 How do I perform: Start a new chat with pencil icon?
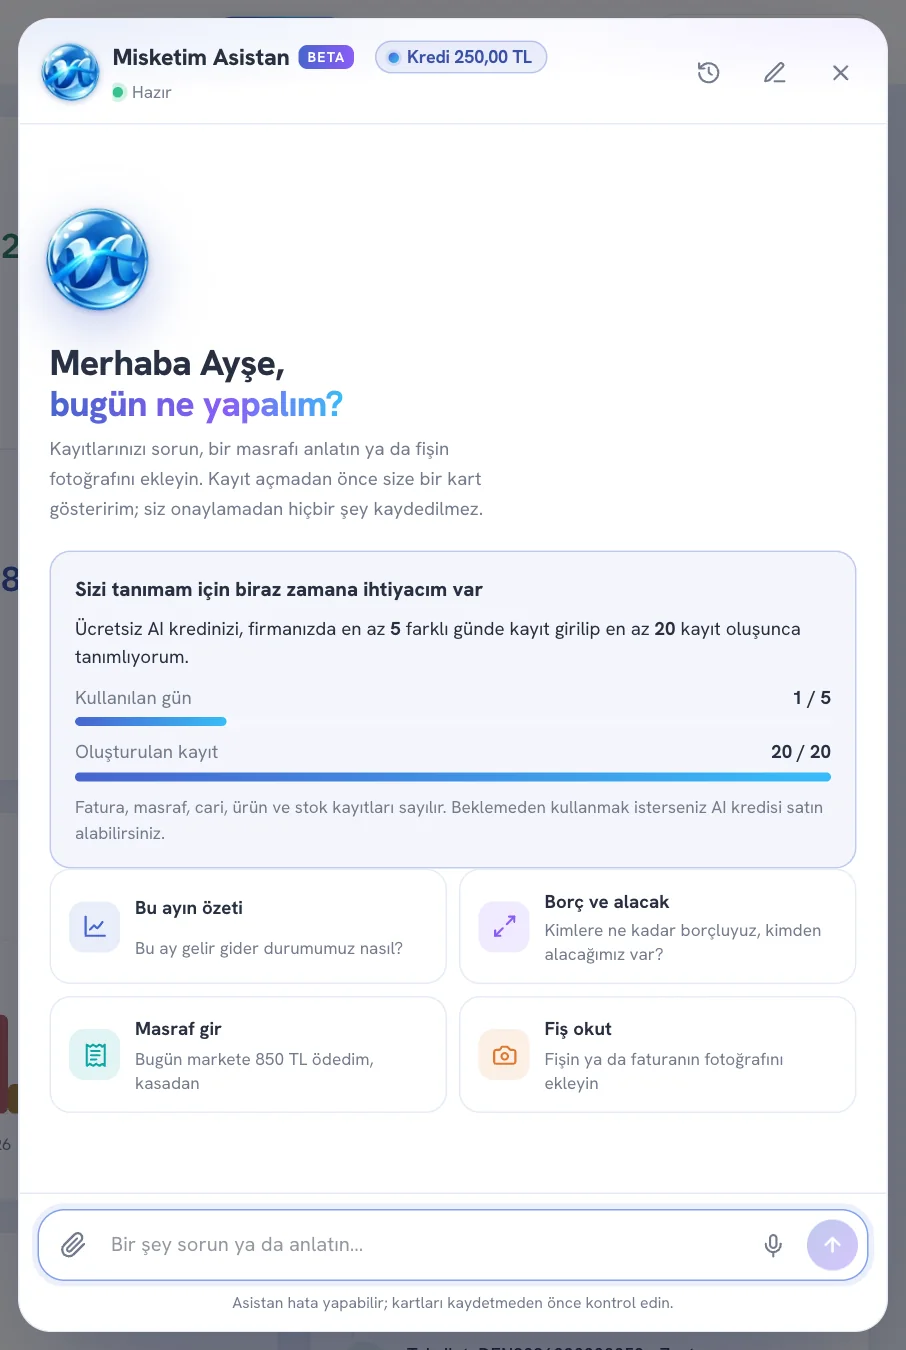775,72
